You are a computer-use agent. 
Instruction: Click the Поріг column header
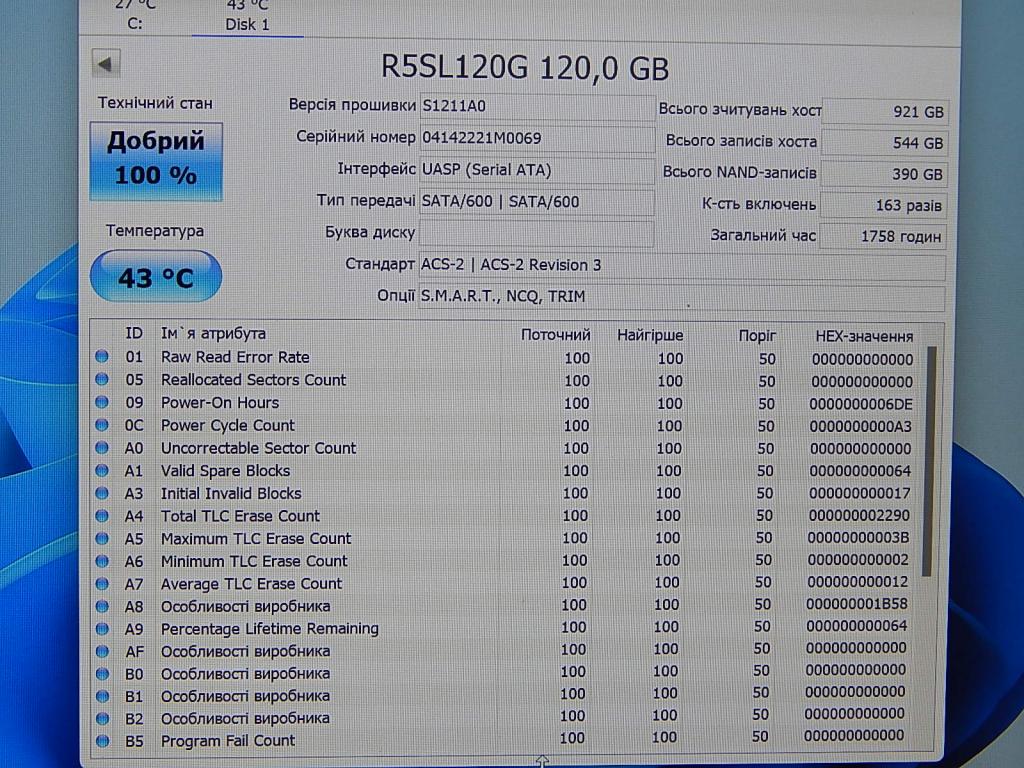coord(757,336)
